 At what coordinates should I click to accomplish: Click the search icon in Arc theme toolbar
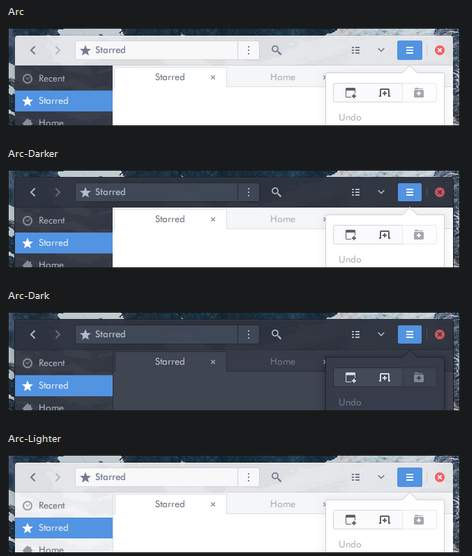click(x=276, y=50)
